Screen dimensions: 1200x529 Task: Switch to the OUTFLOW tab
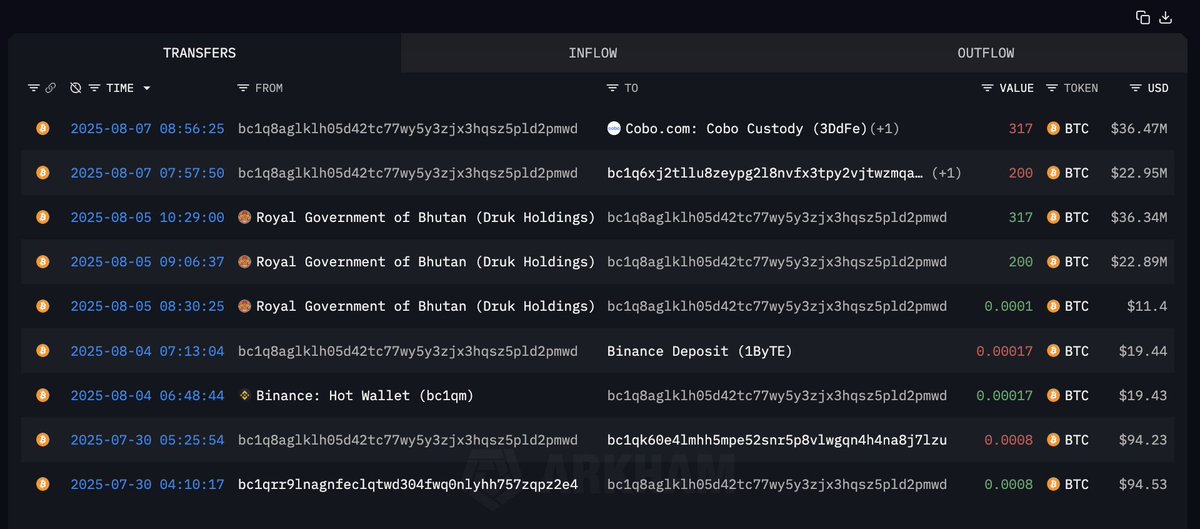[x=986, y=53]
